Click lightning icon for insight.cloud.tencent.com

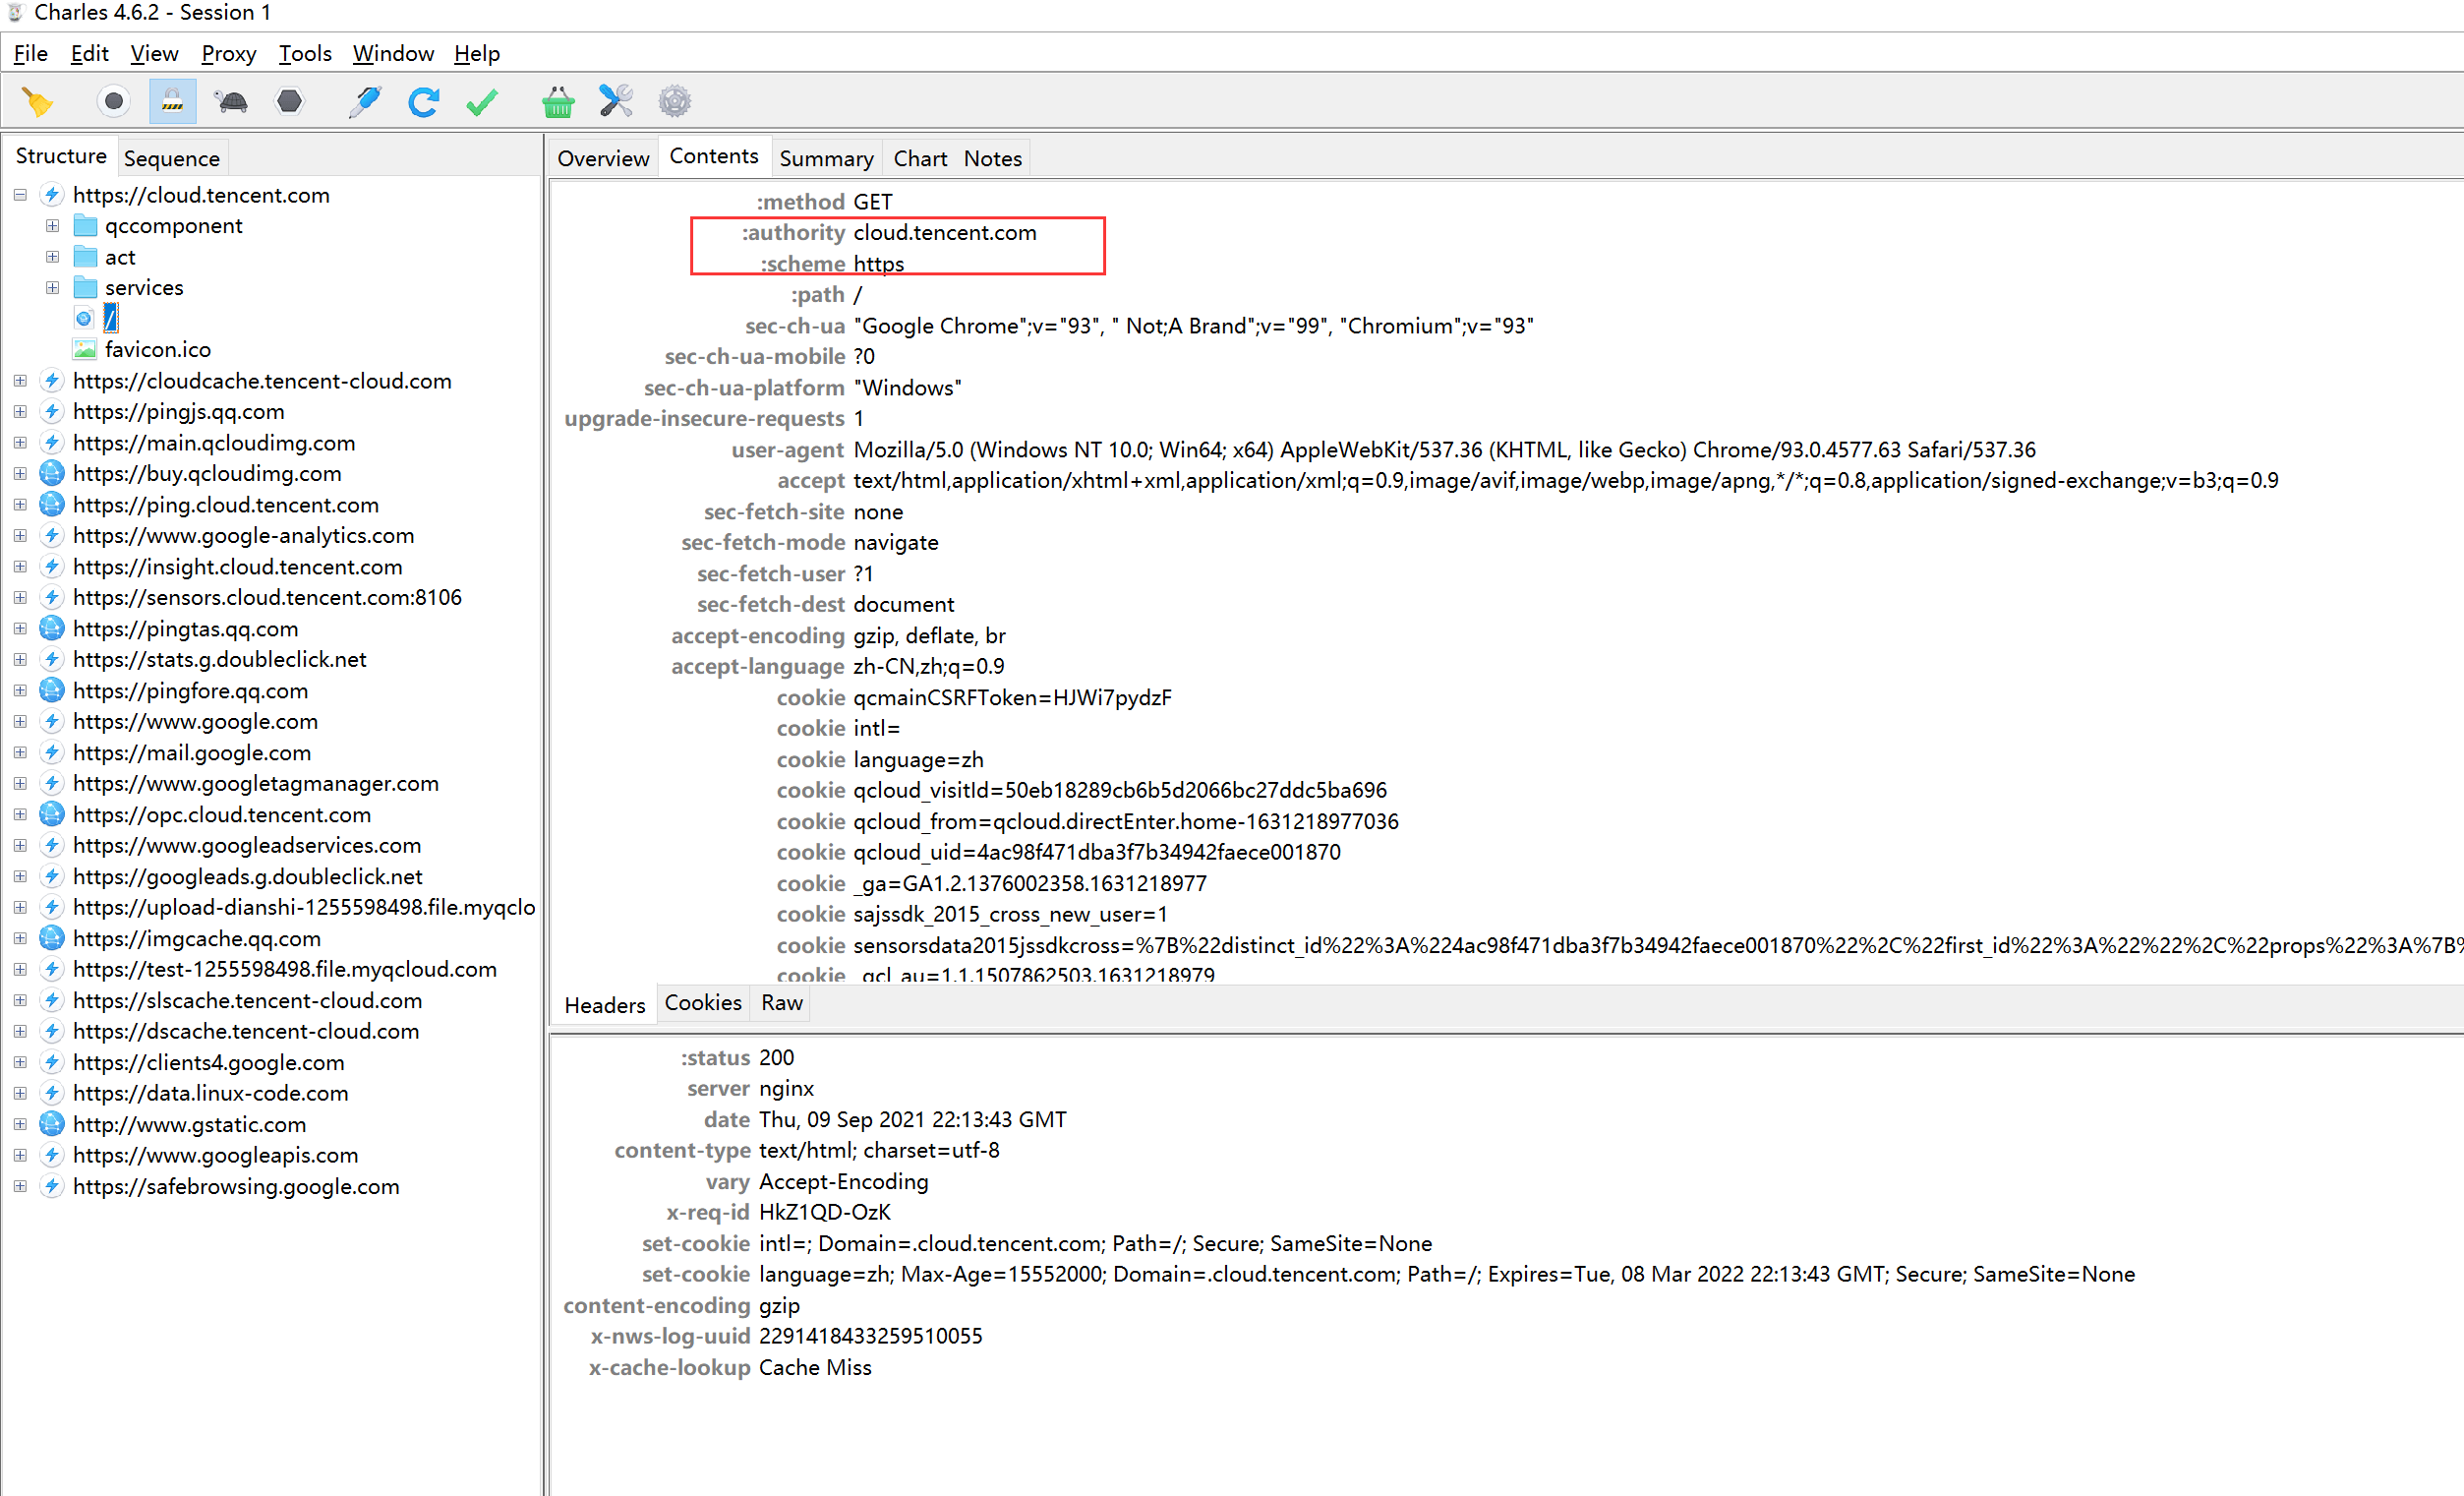[52, 567]
